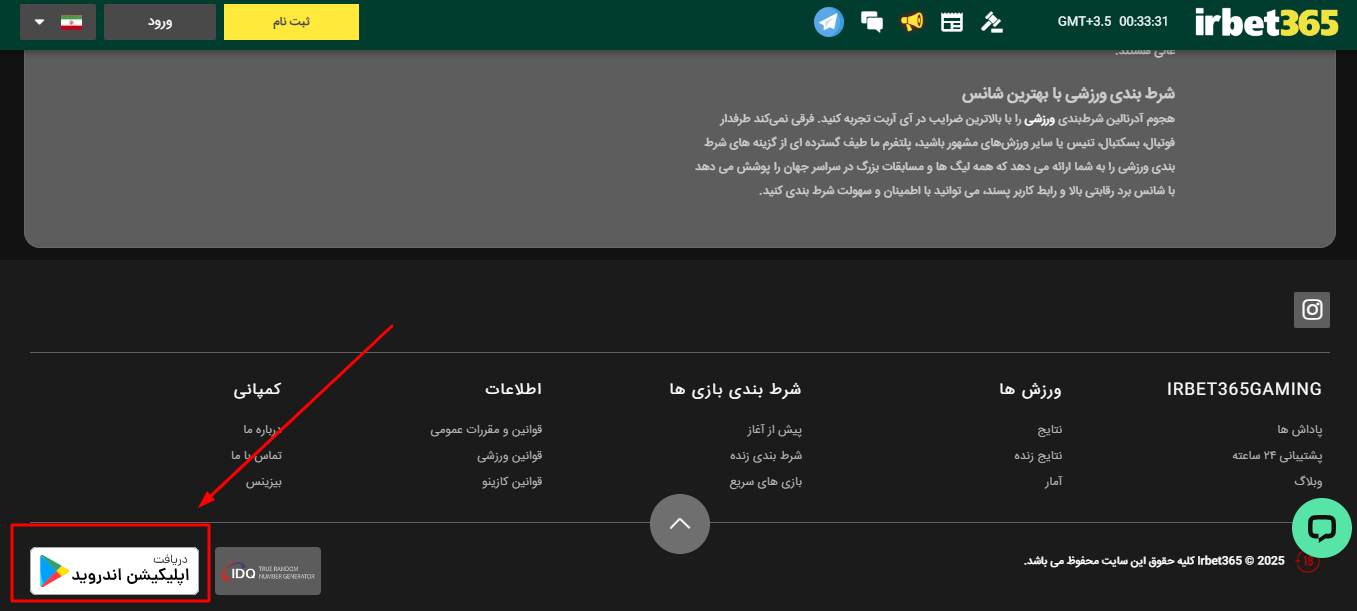Open announcements via the megaphone icon
1357x611 pixels.
click(911, 22)
